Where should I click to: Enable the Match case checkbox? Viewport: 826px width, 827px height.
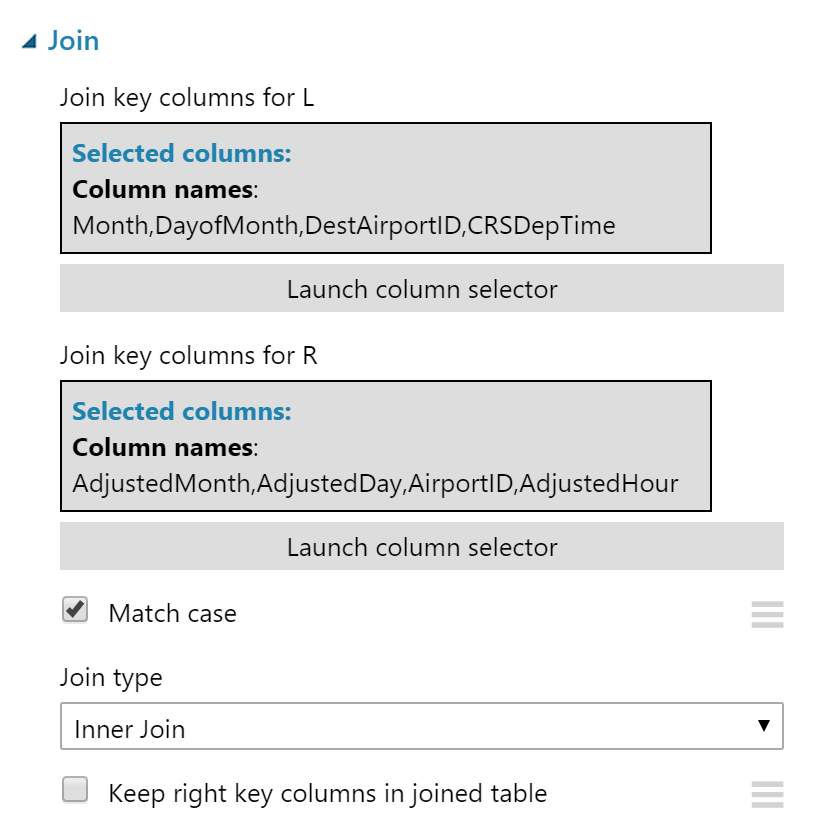click(75, 610)
